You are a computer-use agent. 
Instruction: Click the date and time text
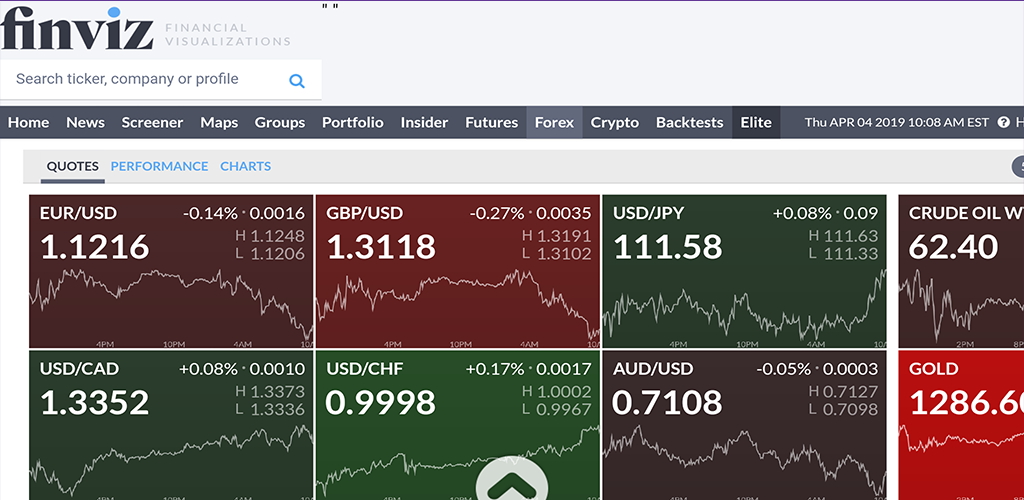point(897,122)
